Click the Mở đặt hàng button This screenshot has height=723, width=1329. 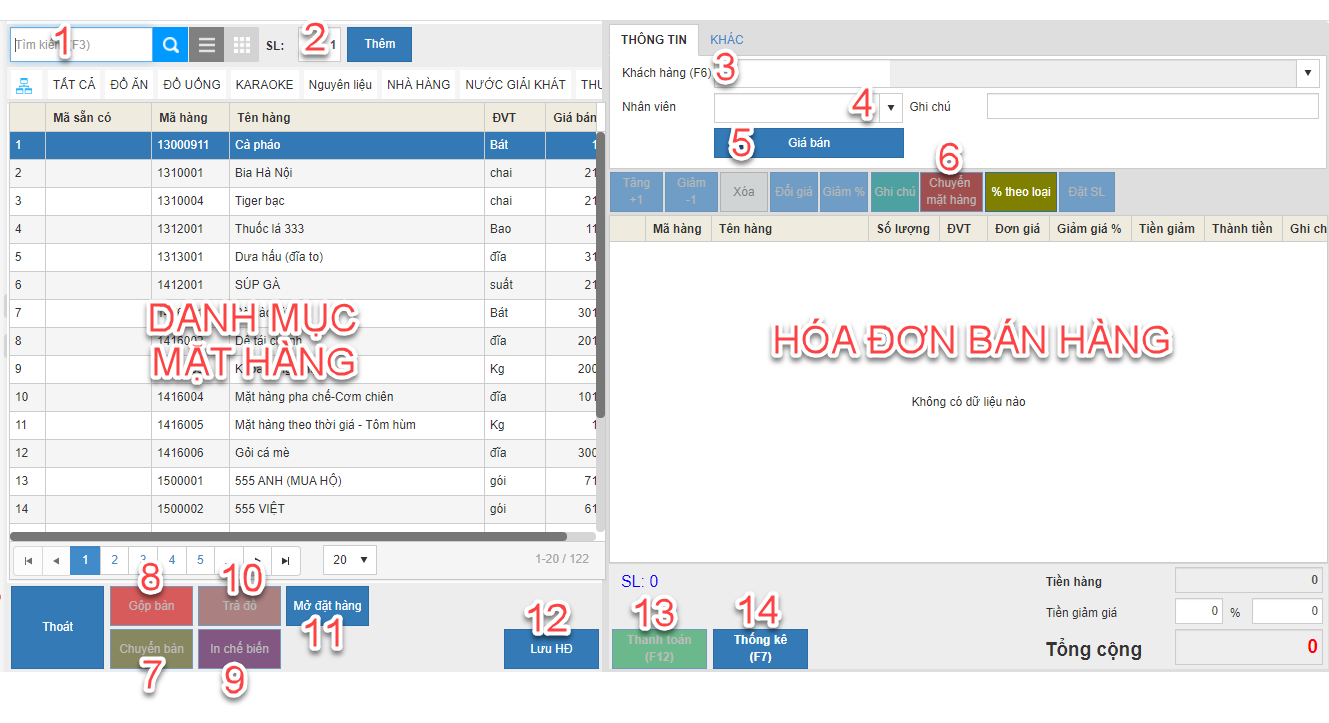pos(327,606)
